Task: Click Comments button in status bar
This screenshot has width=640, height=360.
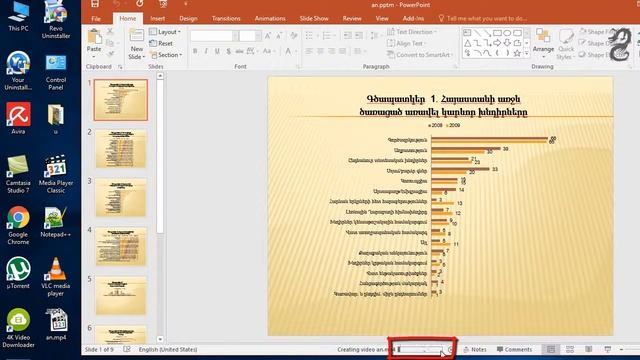Action: pyautogui.click(x=514, y=349)
